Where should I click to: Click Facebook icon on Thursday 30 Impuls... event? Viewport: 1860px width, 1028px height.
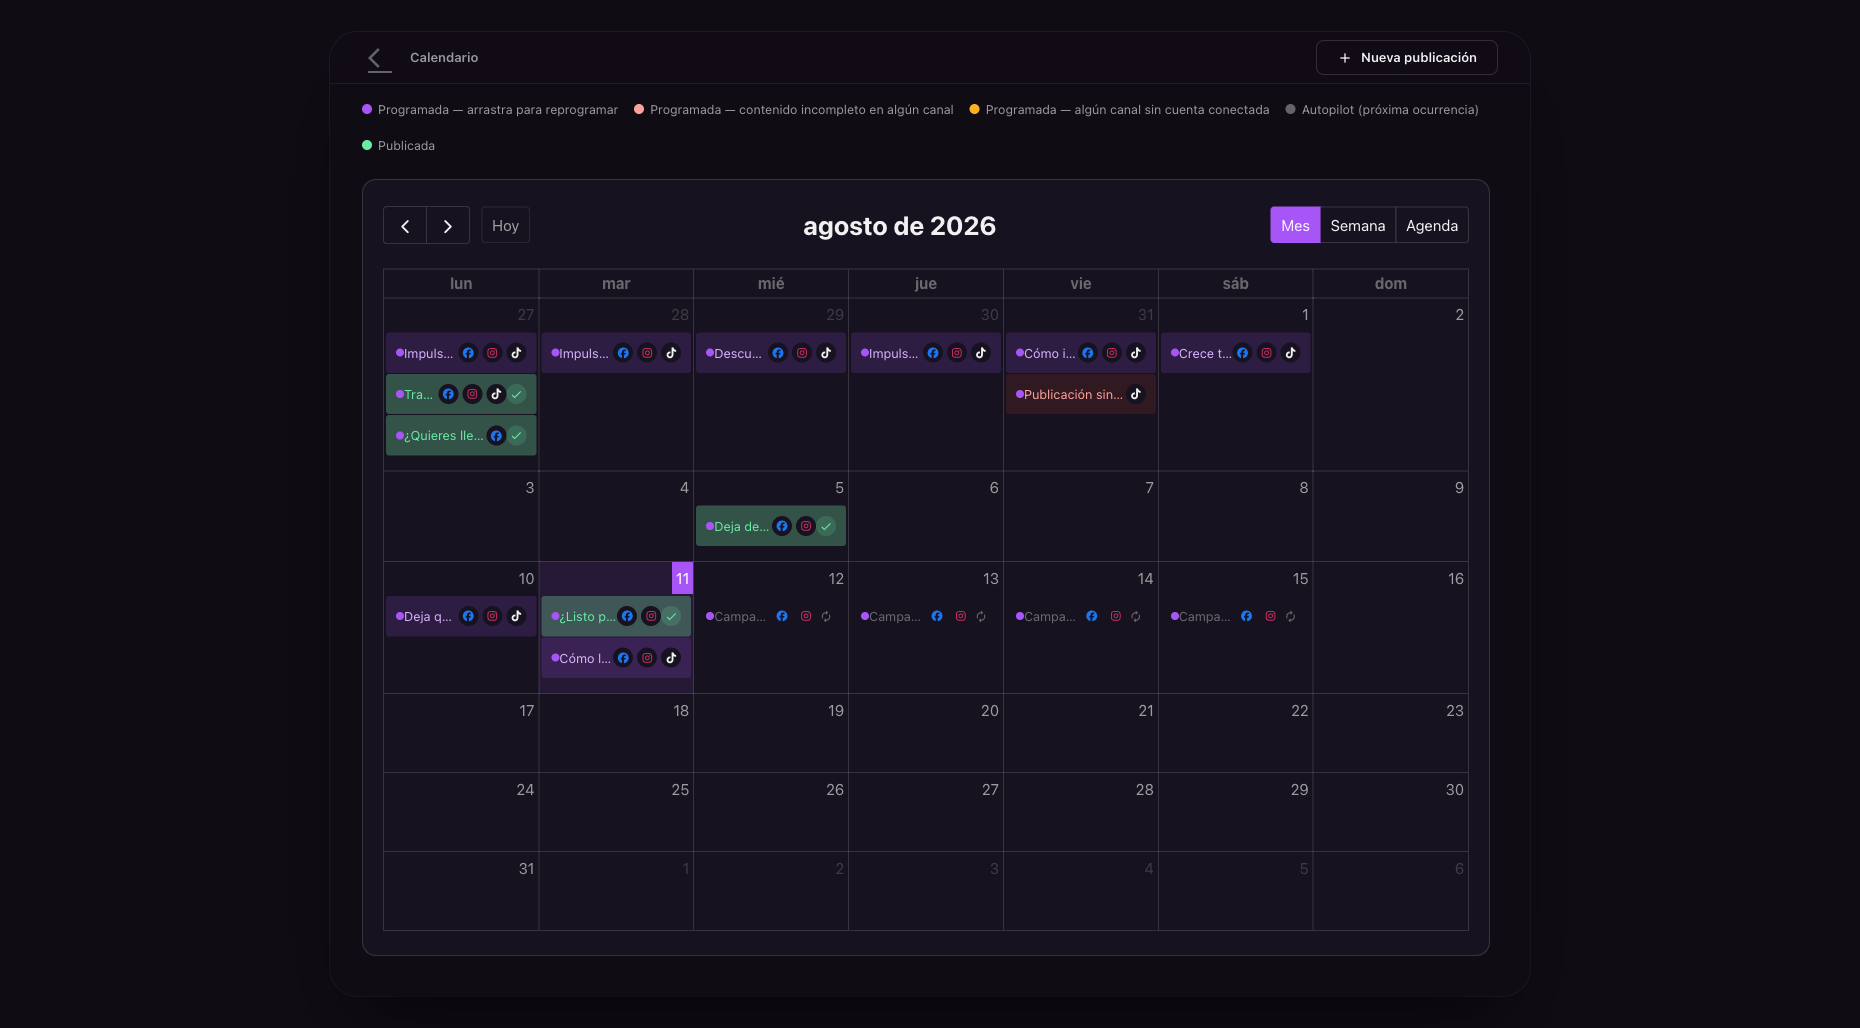coord(933,353)
